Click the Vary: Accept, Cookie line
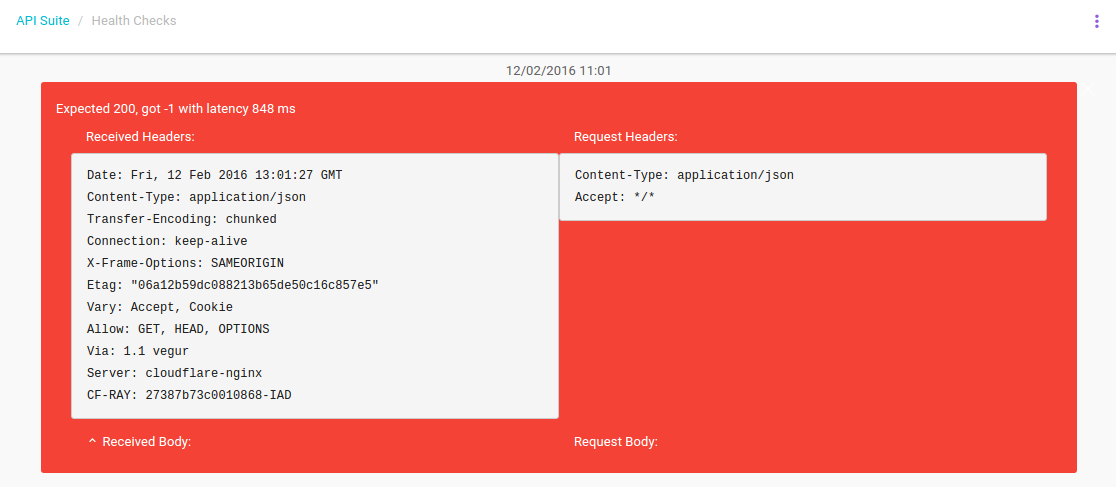 (x=160, y=307)
